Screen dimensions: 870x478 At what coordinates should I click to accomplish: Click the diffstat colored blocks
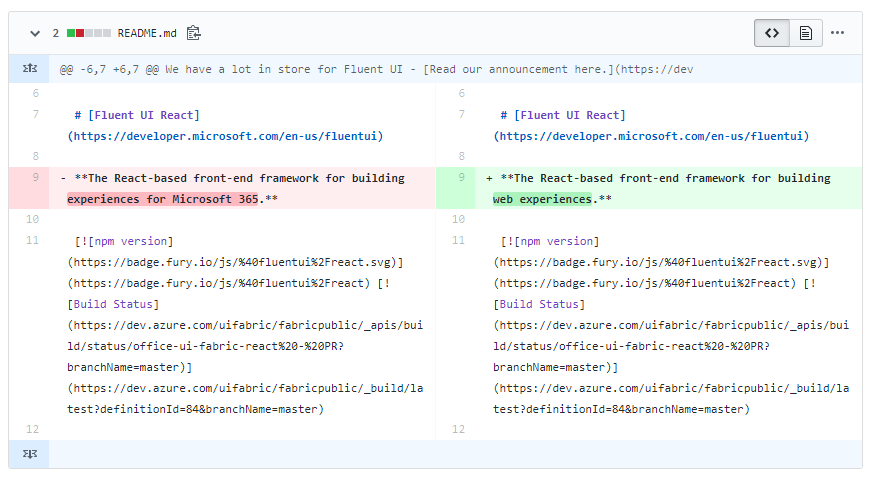89,33
